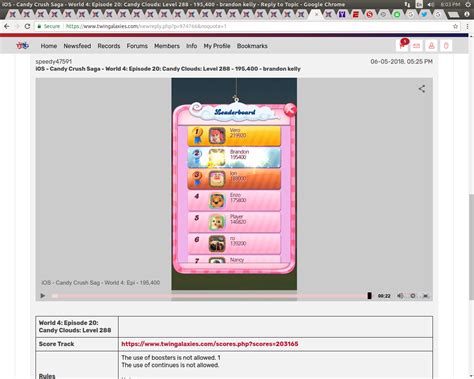Select Enzo 175800 leaderboard row
The width and height of the screenshot is (474, 379).
[234, 201]
